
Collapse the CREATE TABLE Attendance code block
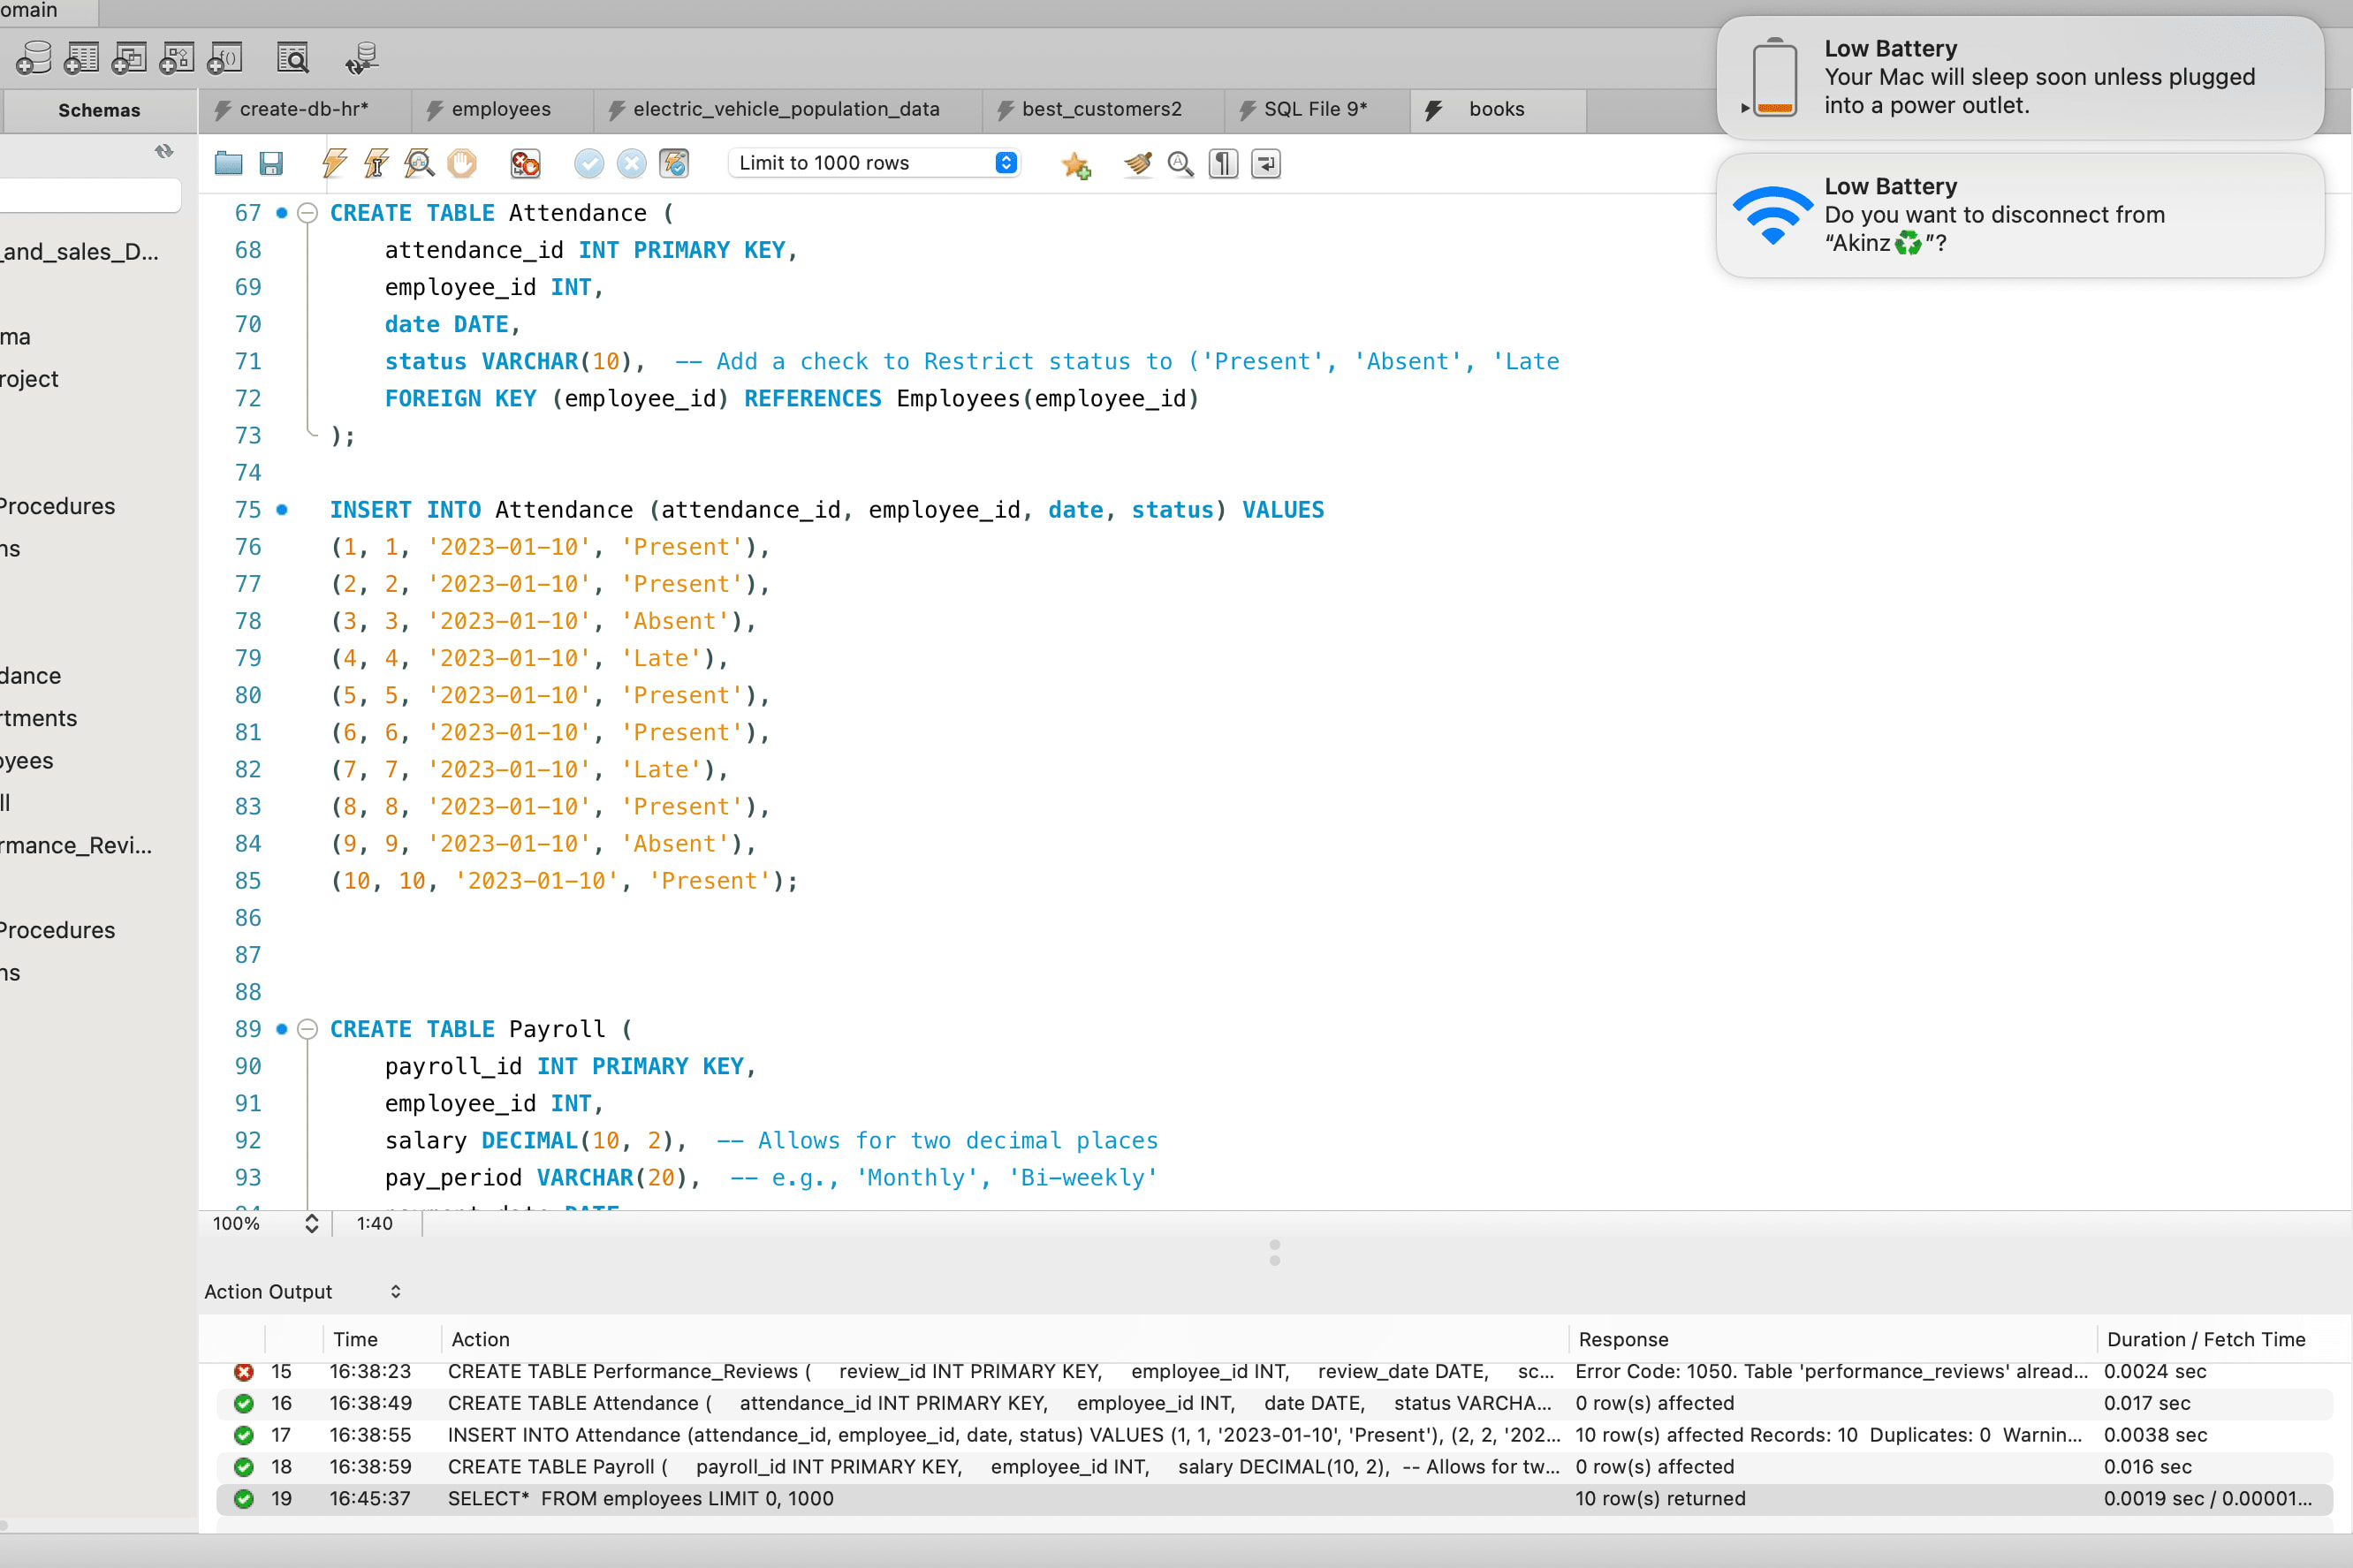308,213
